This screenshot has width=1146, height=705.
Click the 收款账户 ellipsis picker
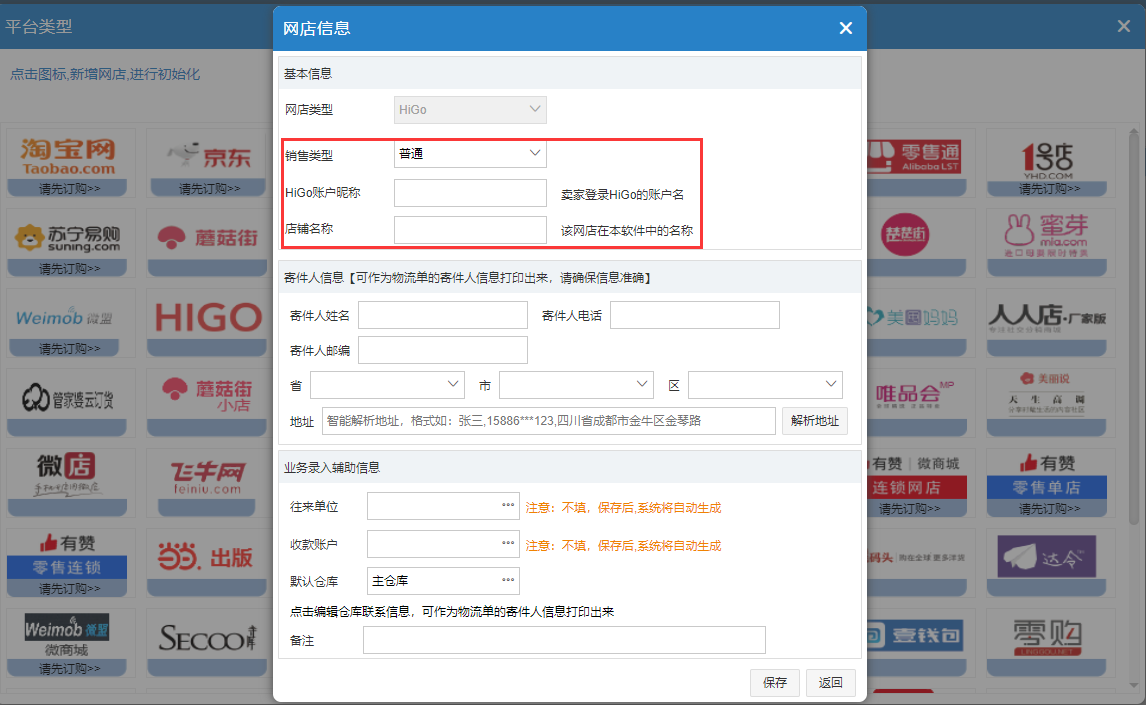(508, 544)
